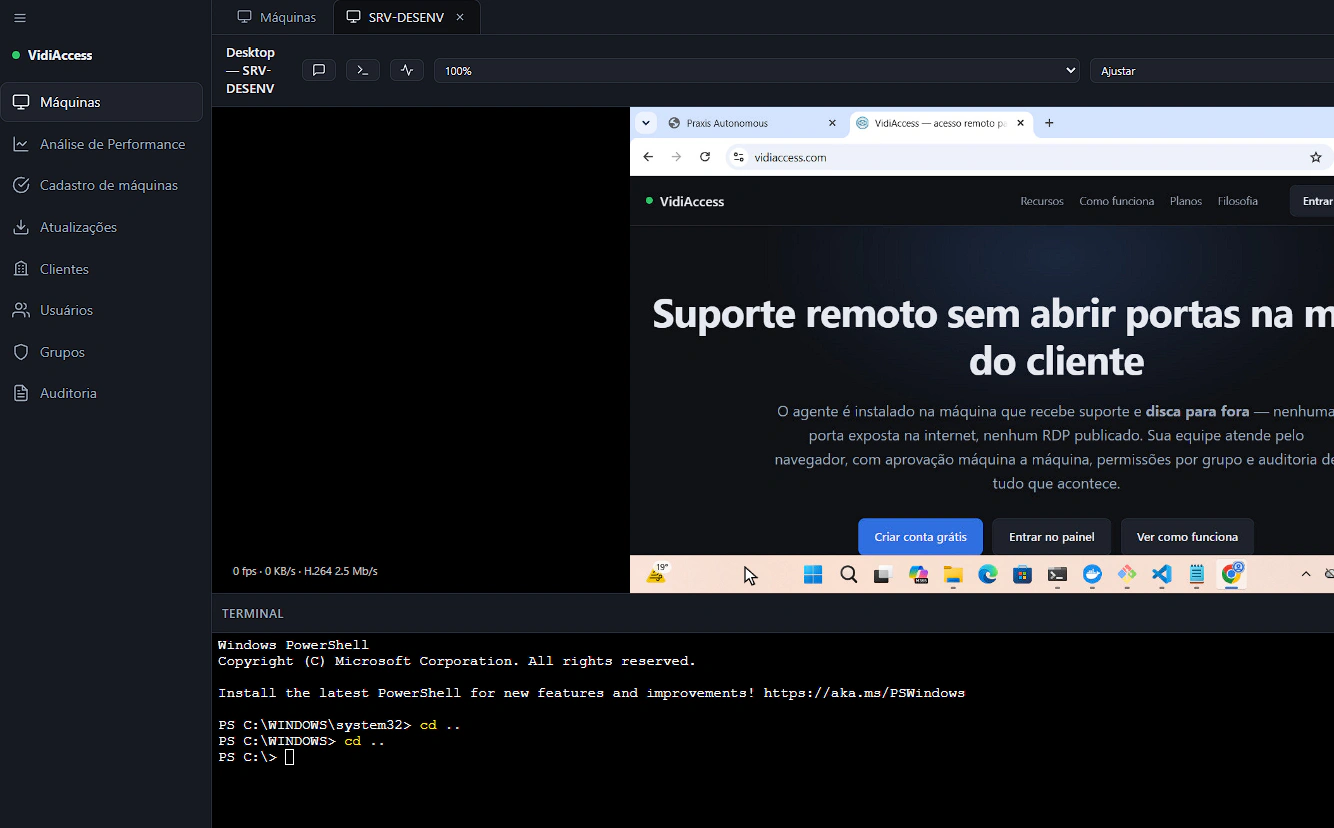The image size is (1334, 828).
Task: Close the SRV-DESENV tab
Action: pyautogui.click(x=460, y=17)
